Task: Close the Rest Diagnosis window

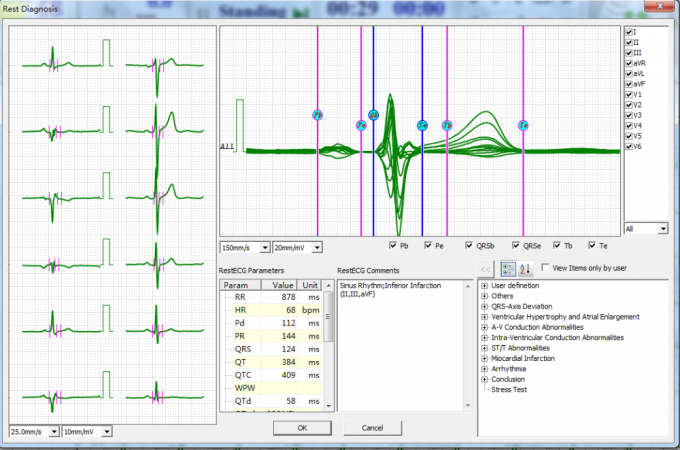Action: (x=660, y=6)
